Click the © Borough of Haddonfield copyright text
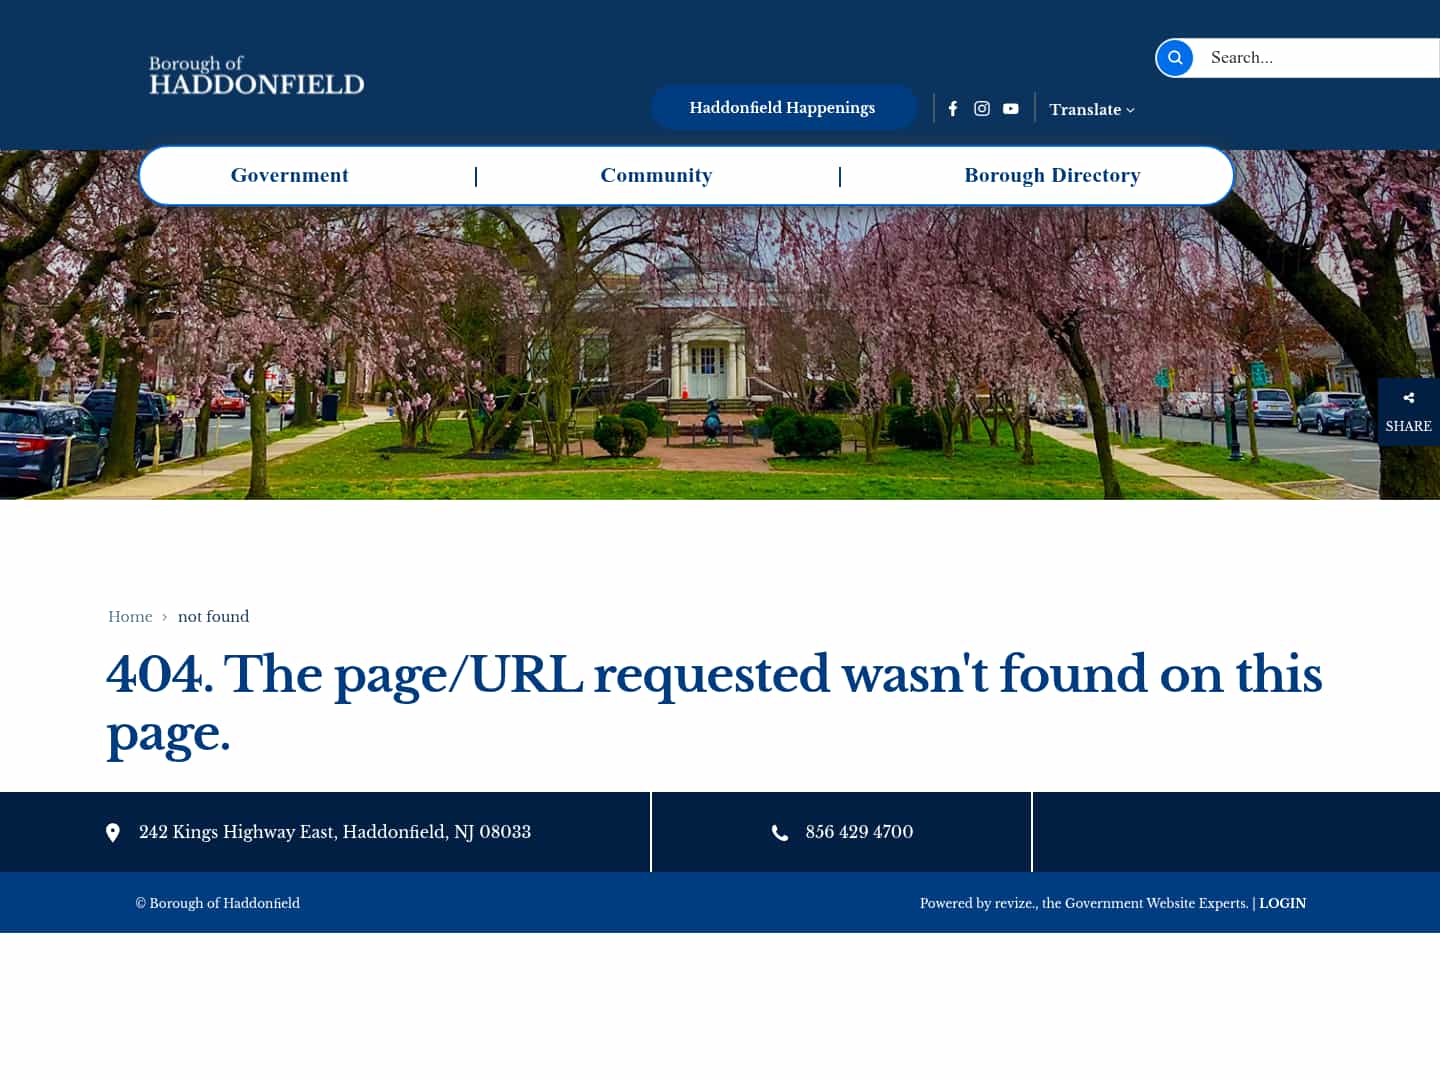Viewport: 1440px width, 1080px height. pyautogui.click(x=217, y=903)
